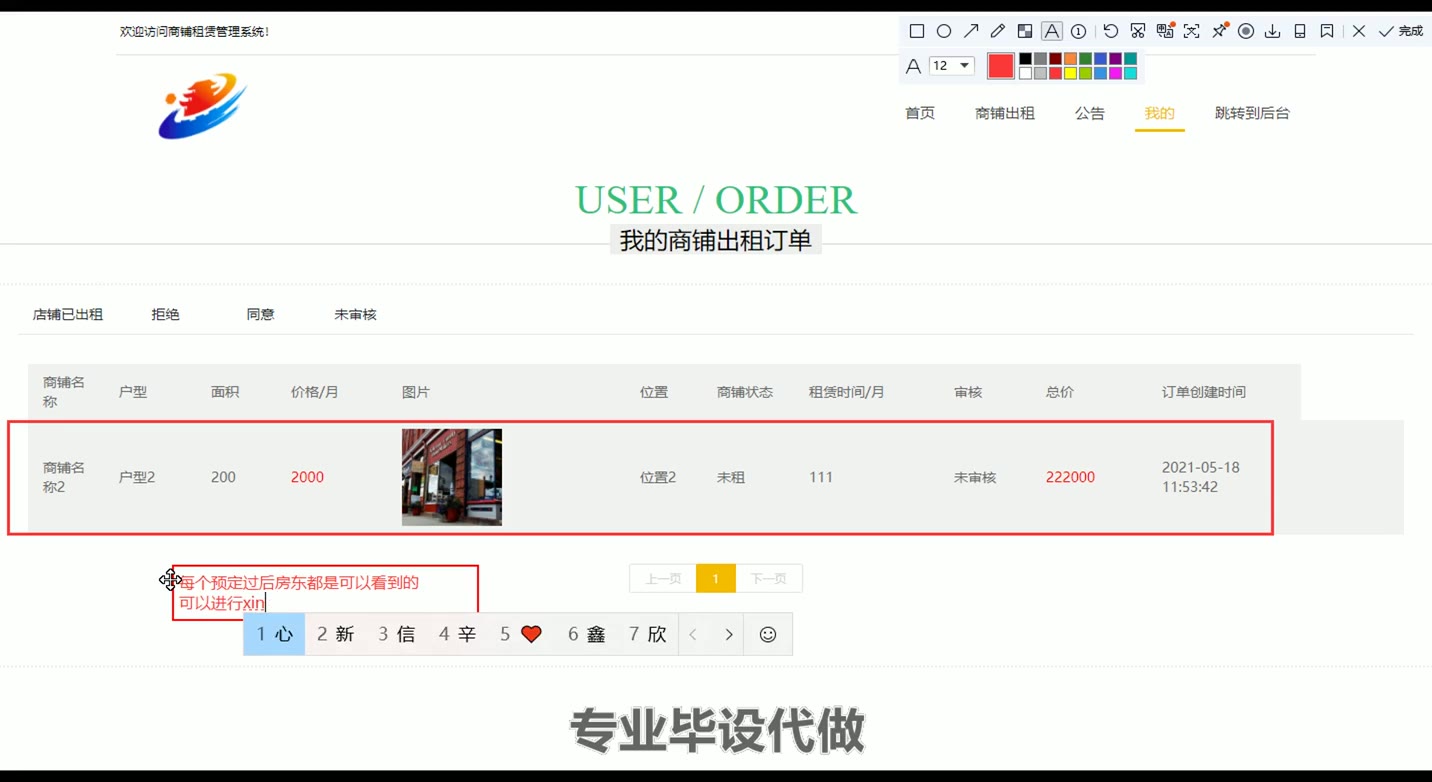Pick the purple color swatch
1432x782 pixels.
(x=1115, y=59)
